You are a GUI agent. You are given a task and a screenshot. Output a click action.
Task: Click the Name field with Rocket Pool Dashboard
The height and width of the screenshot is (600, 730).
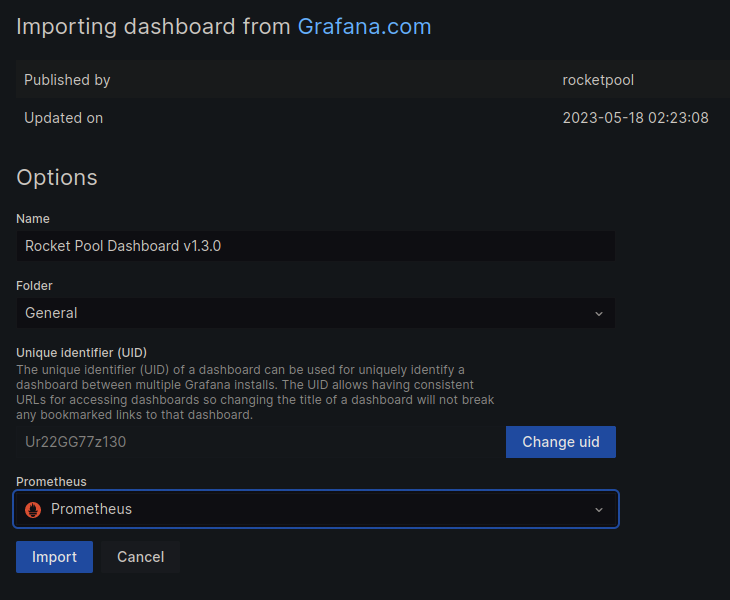click(x=315, y=246)
